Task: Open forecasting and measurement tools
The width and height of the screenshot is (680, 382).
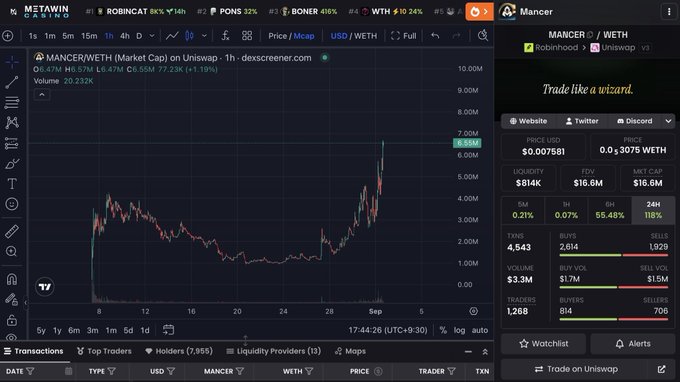Action: [x=12, y=143]
